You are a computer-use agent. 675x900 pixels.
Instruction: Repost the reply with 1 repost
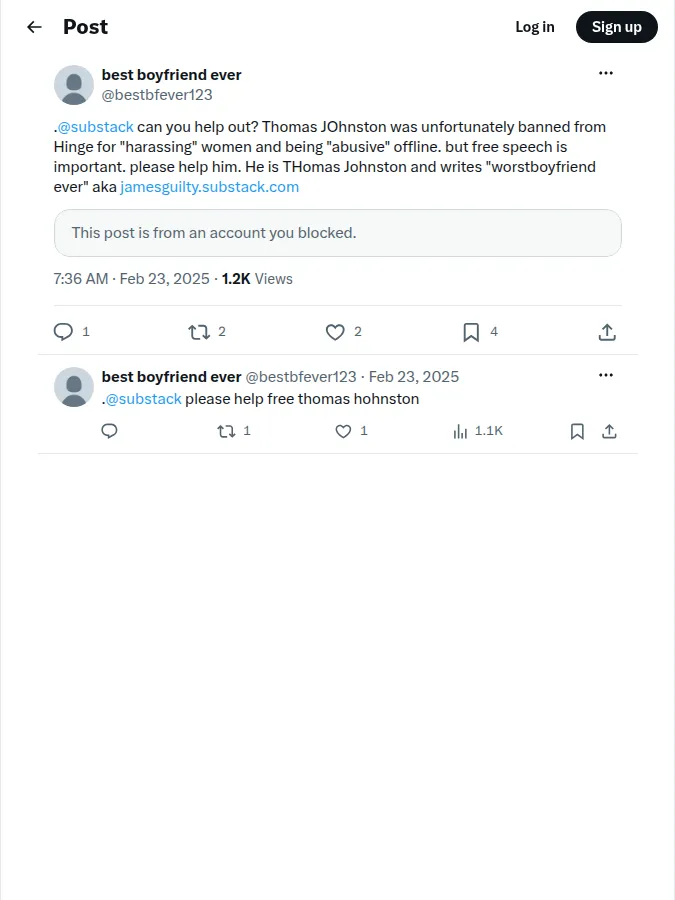[226, 431]
